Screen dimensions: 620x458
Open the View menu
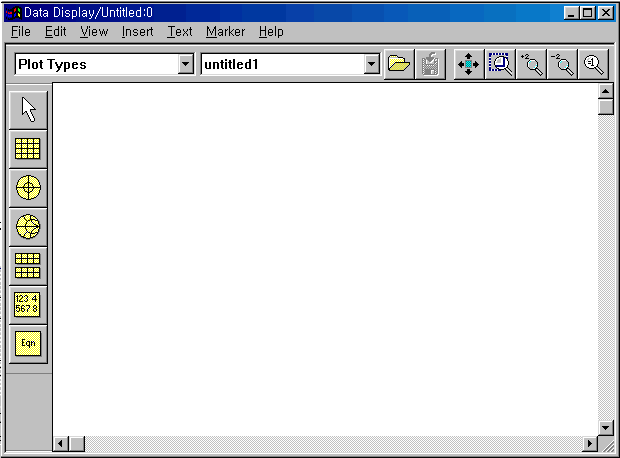click(94, 32)
